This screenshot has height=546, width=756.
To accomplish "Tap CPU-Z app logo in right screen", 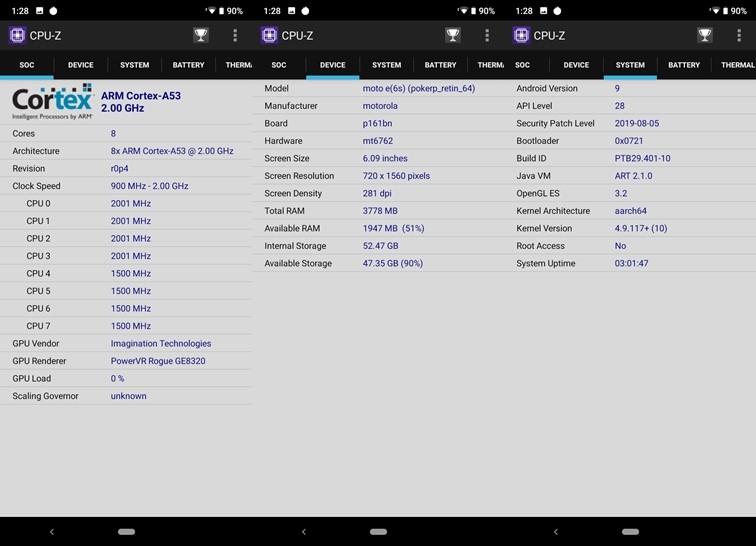I will click(x=521, y=35).
